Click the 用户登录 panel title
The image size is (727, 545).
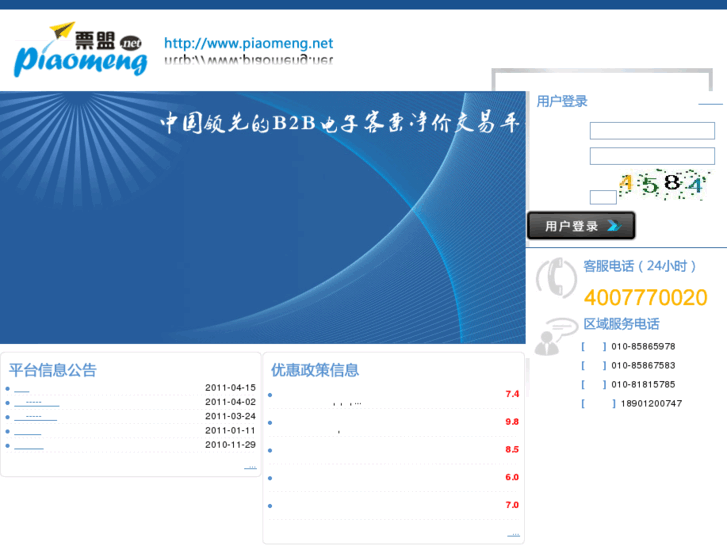[x=562, y=101]
